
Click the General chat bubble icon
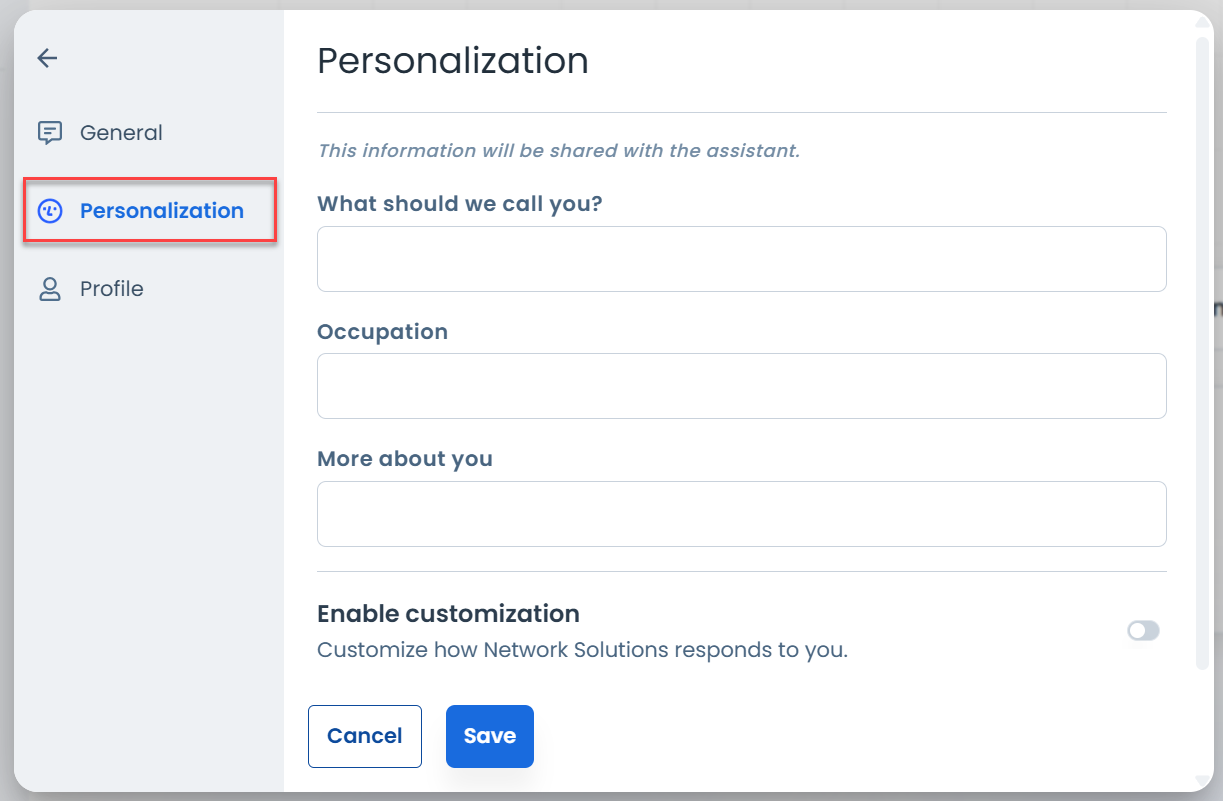[50, 133]
